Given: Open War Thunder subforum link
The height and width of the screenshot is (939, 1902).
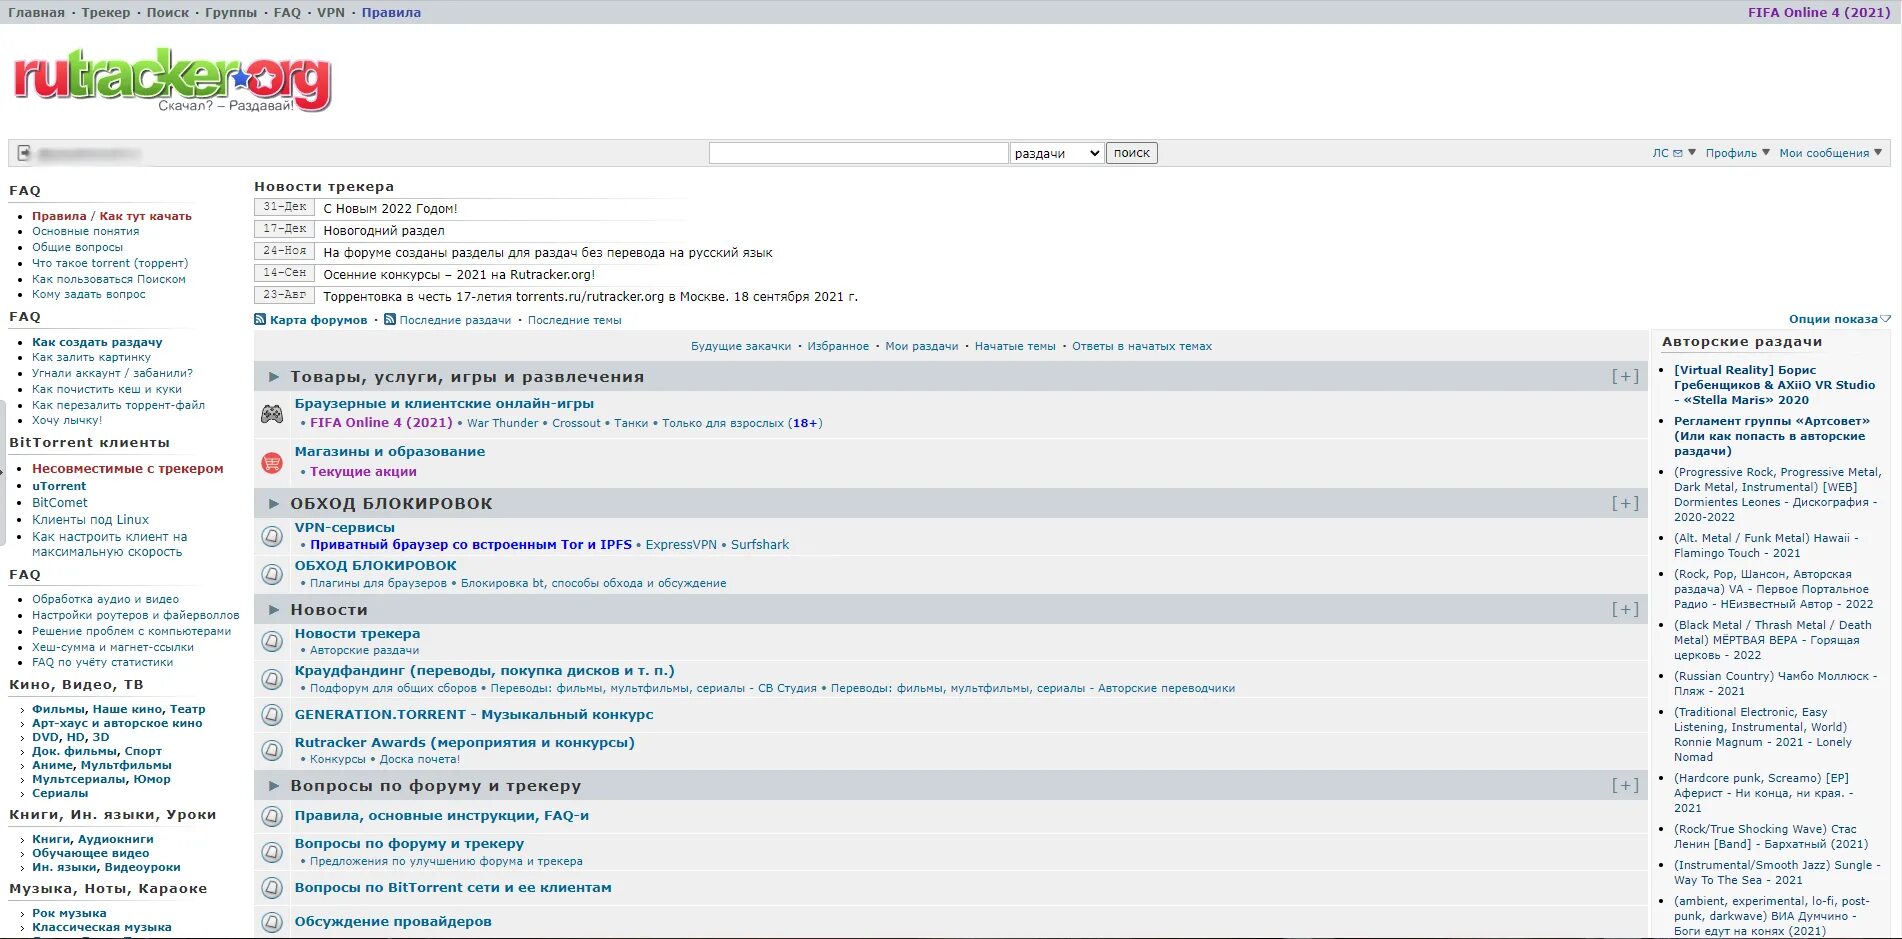Looking at the screenshot, I should pyautogui.click(x=502, y=423).
